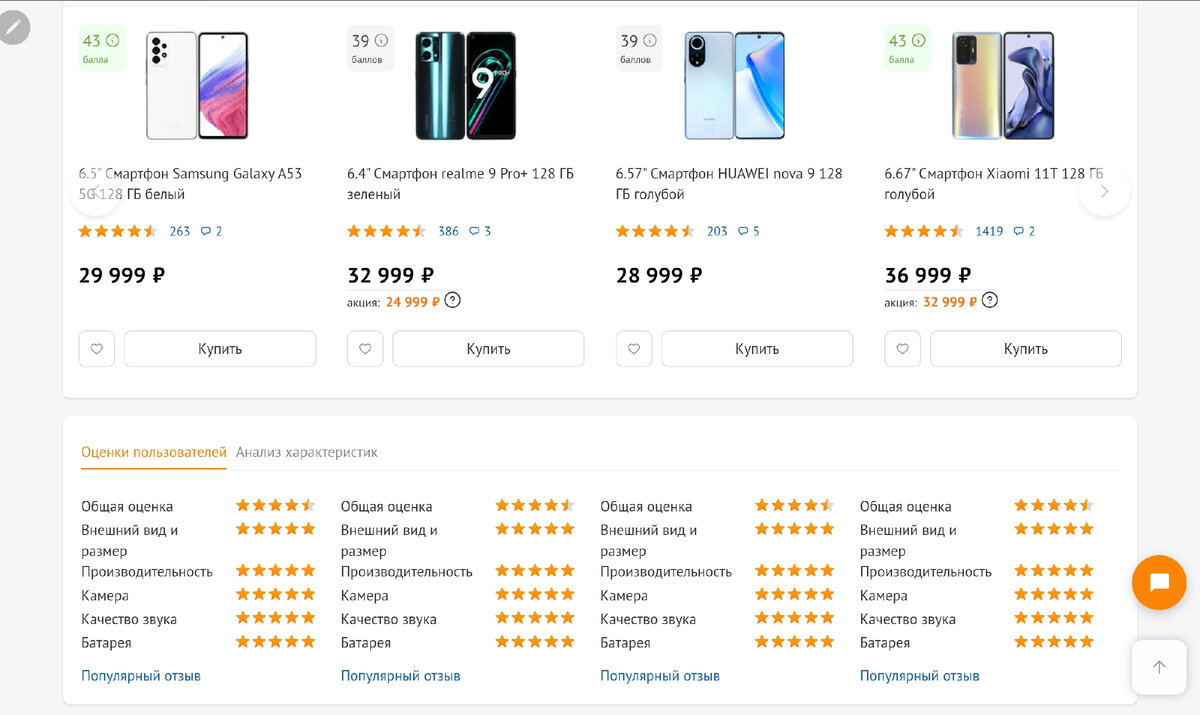The image size is (1200, 715).
Task: Add Samsung Galaxy A53 to favorites
Action: pyautogui.click(x=97, y=349)
